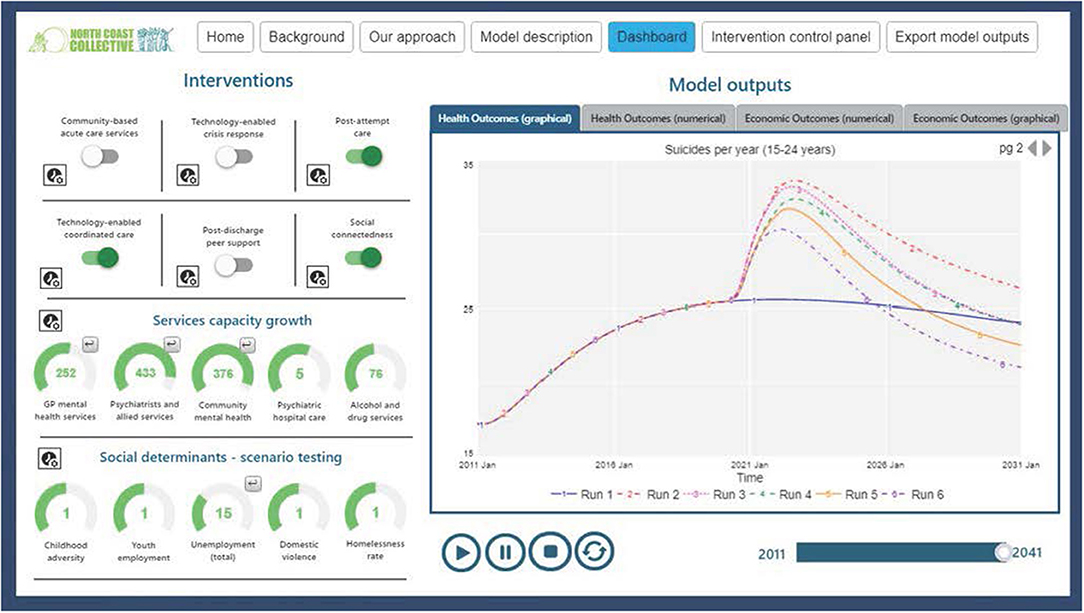Image resolution: width=1084 pixels, height=613 pixels.
Task: Open settings icon for Technology-enabled crisis response
Action: coord(187,176)
